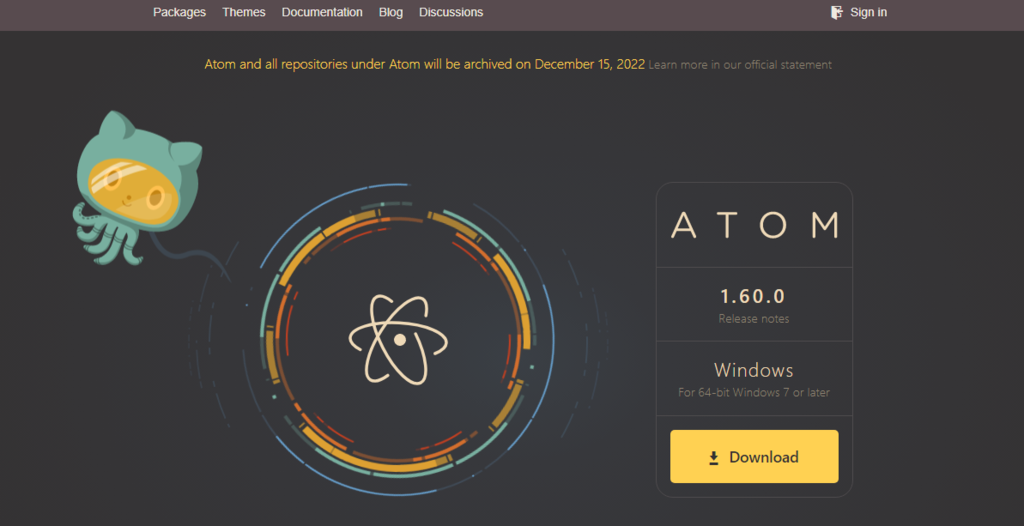
Task: Open the Discussions page
Action: pos(451,12)
